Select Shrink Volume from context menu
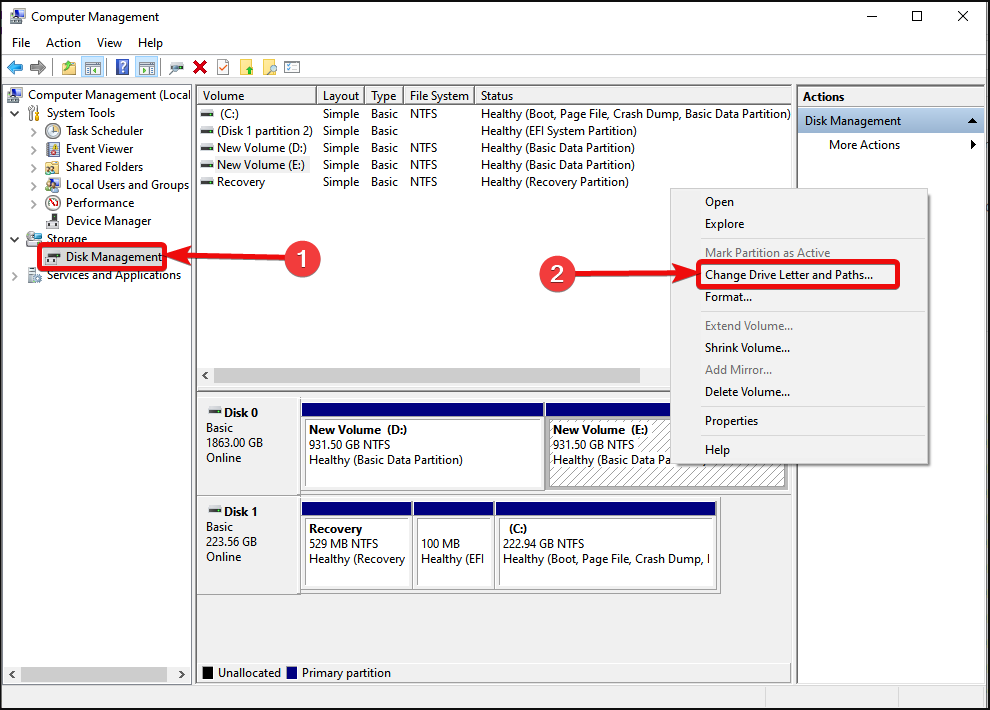 (747, 348)
